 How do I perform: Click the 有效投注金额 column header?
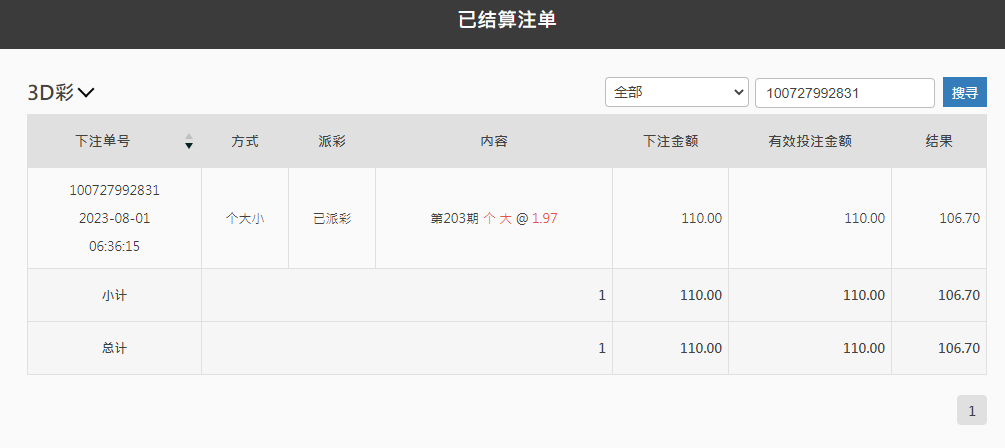click(810, 141)
